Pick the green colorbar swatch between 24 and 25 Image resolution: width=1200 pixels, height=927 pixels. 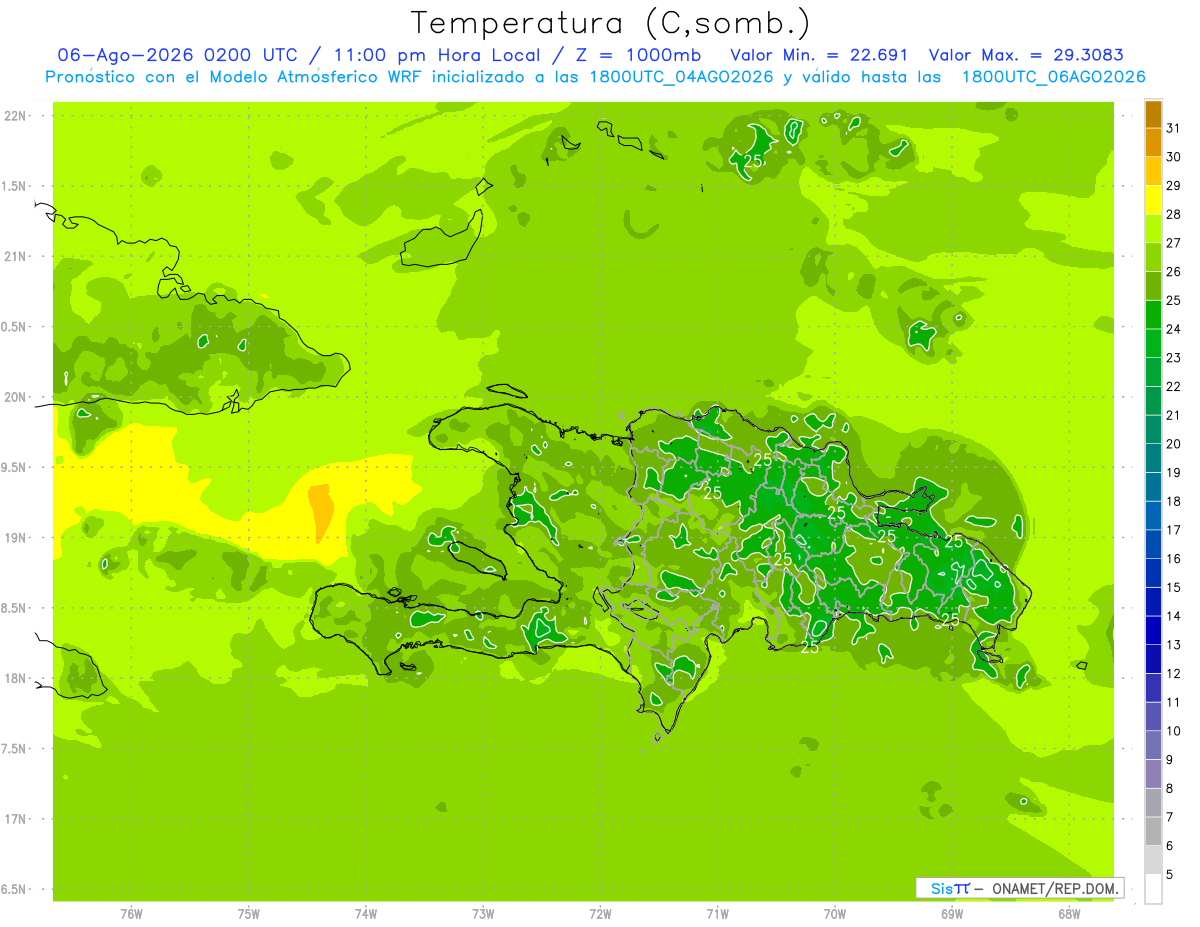1153,315
